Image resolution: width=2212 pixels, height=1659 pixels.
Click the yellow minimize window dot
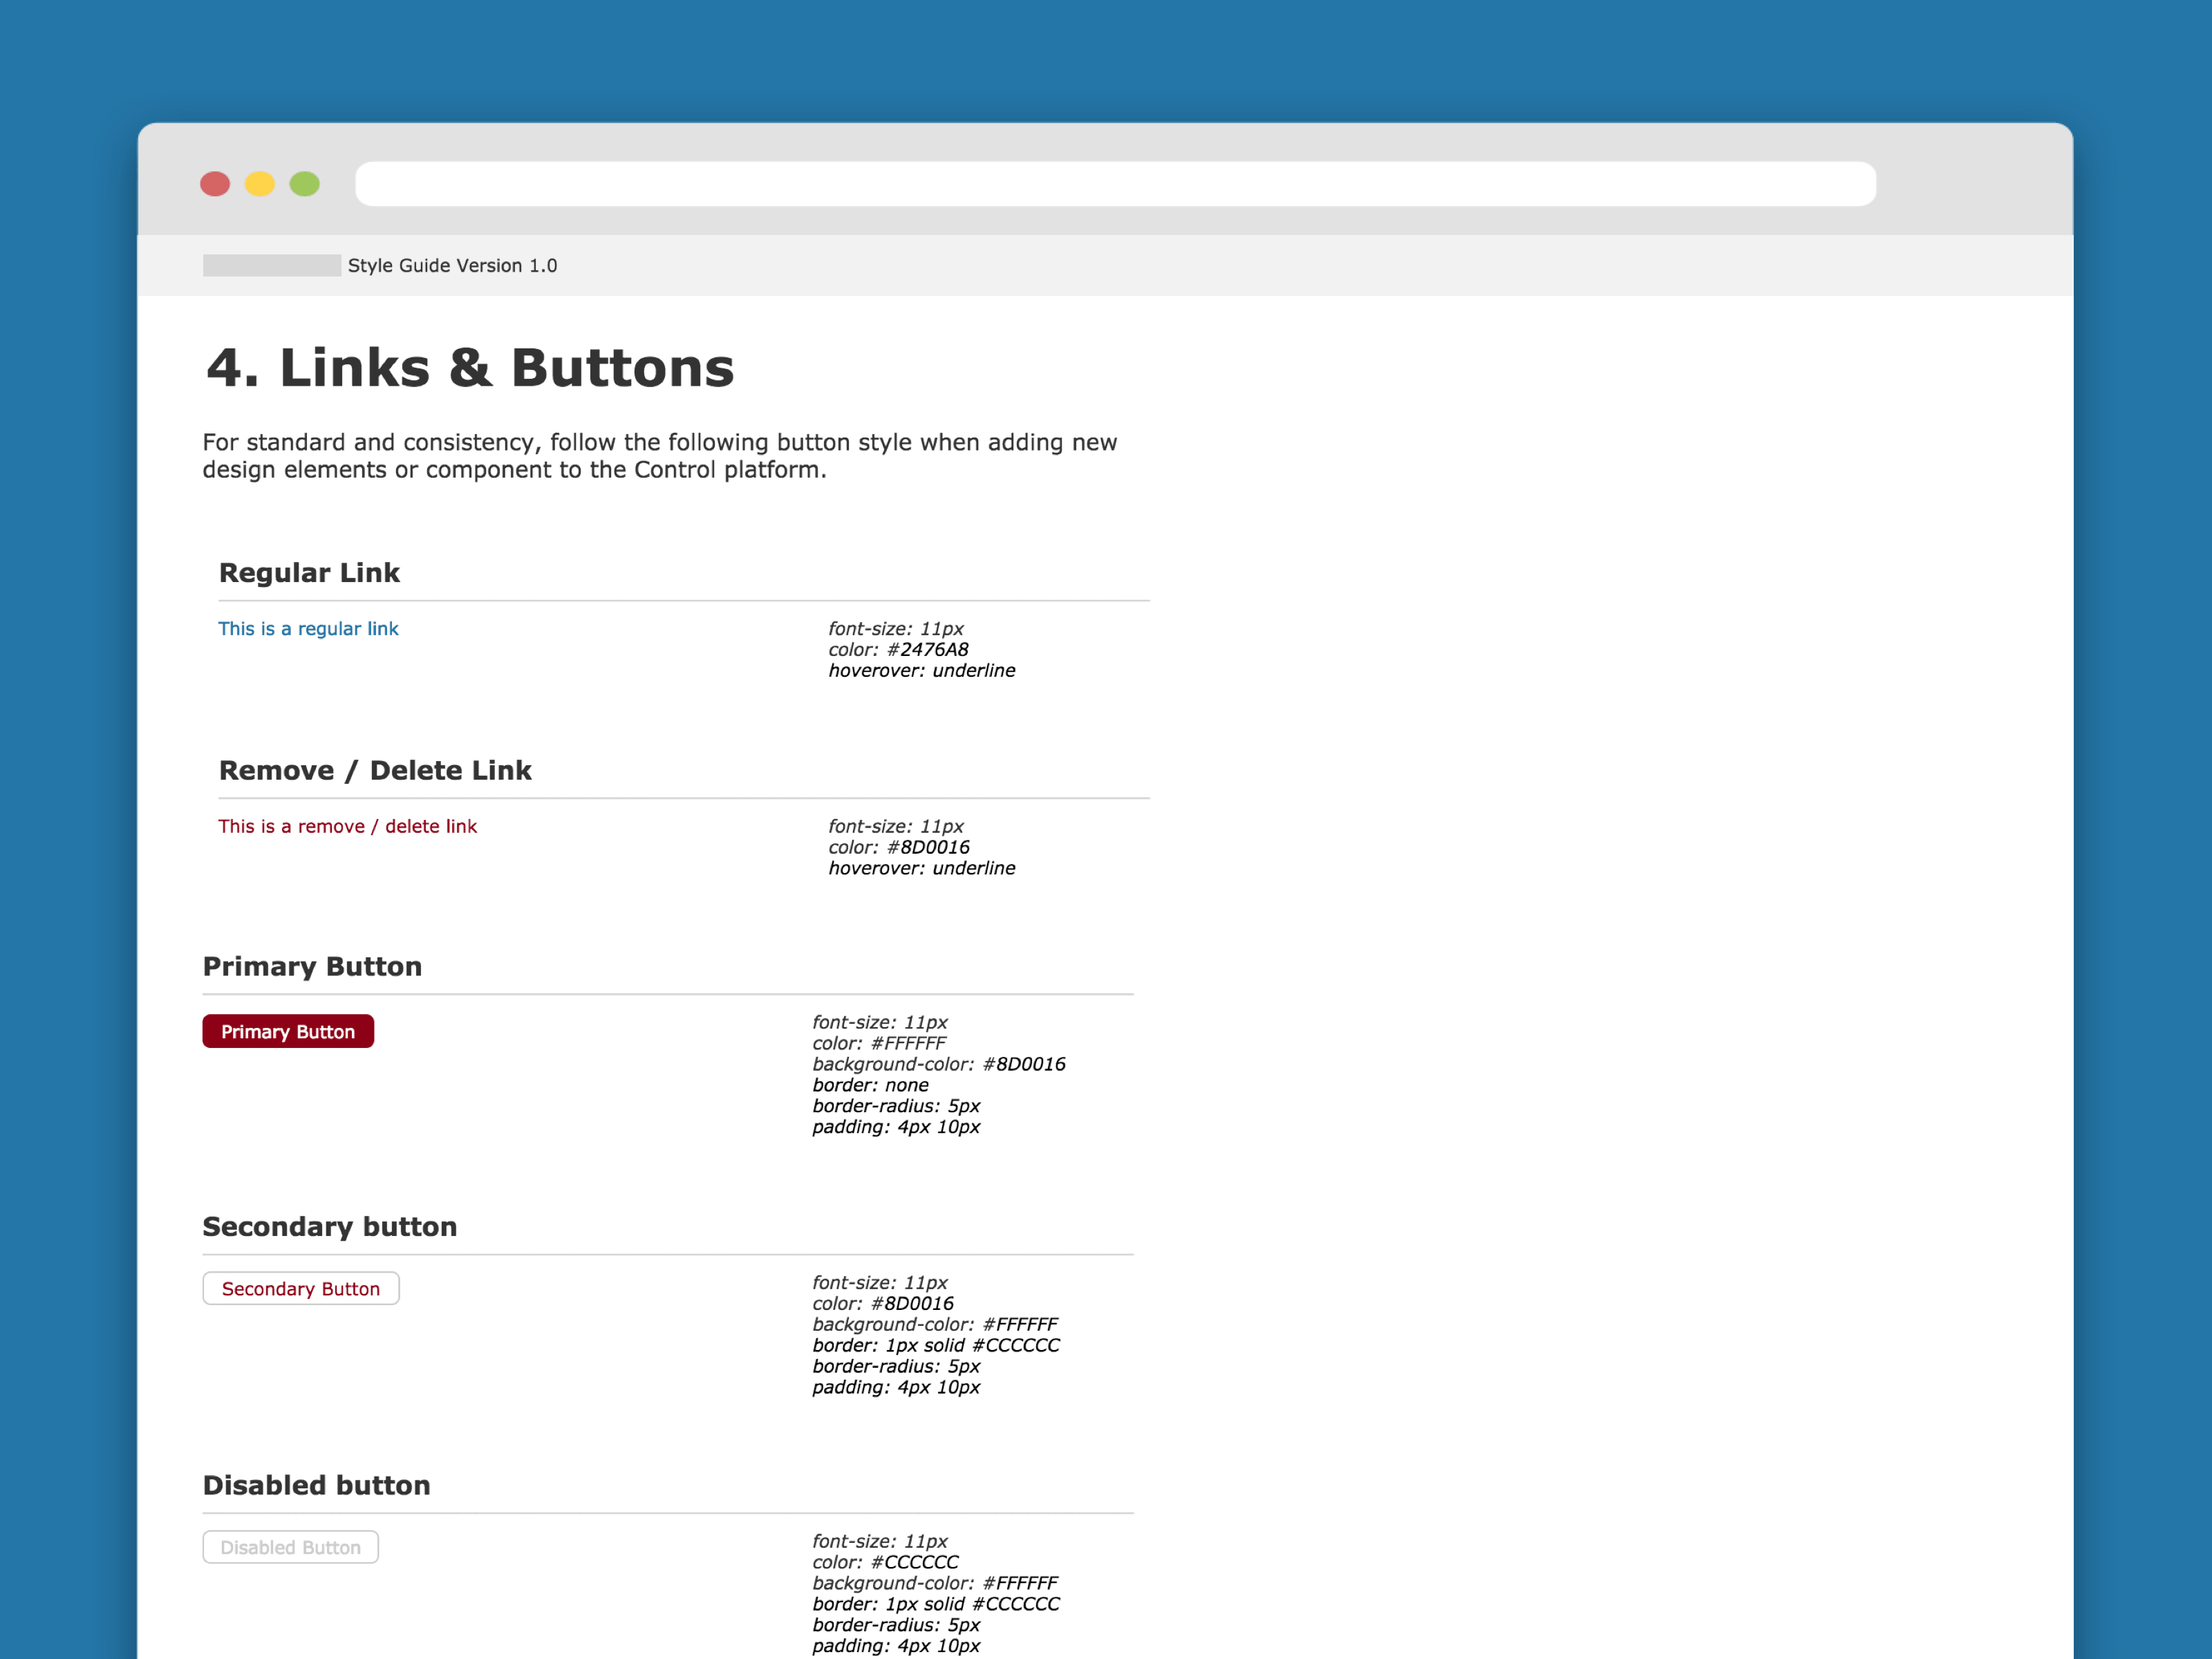pos(260,184)
